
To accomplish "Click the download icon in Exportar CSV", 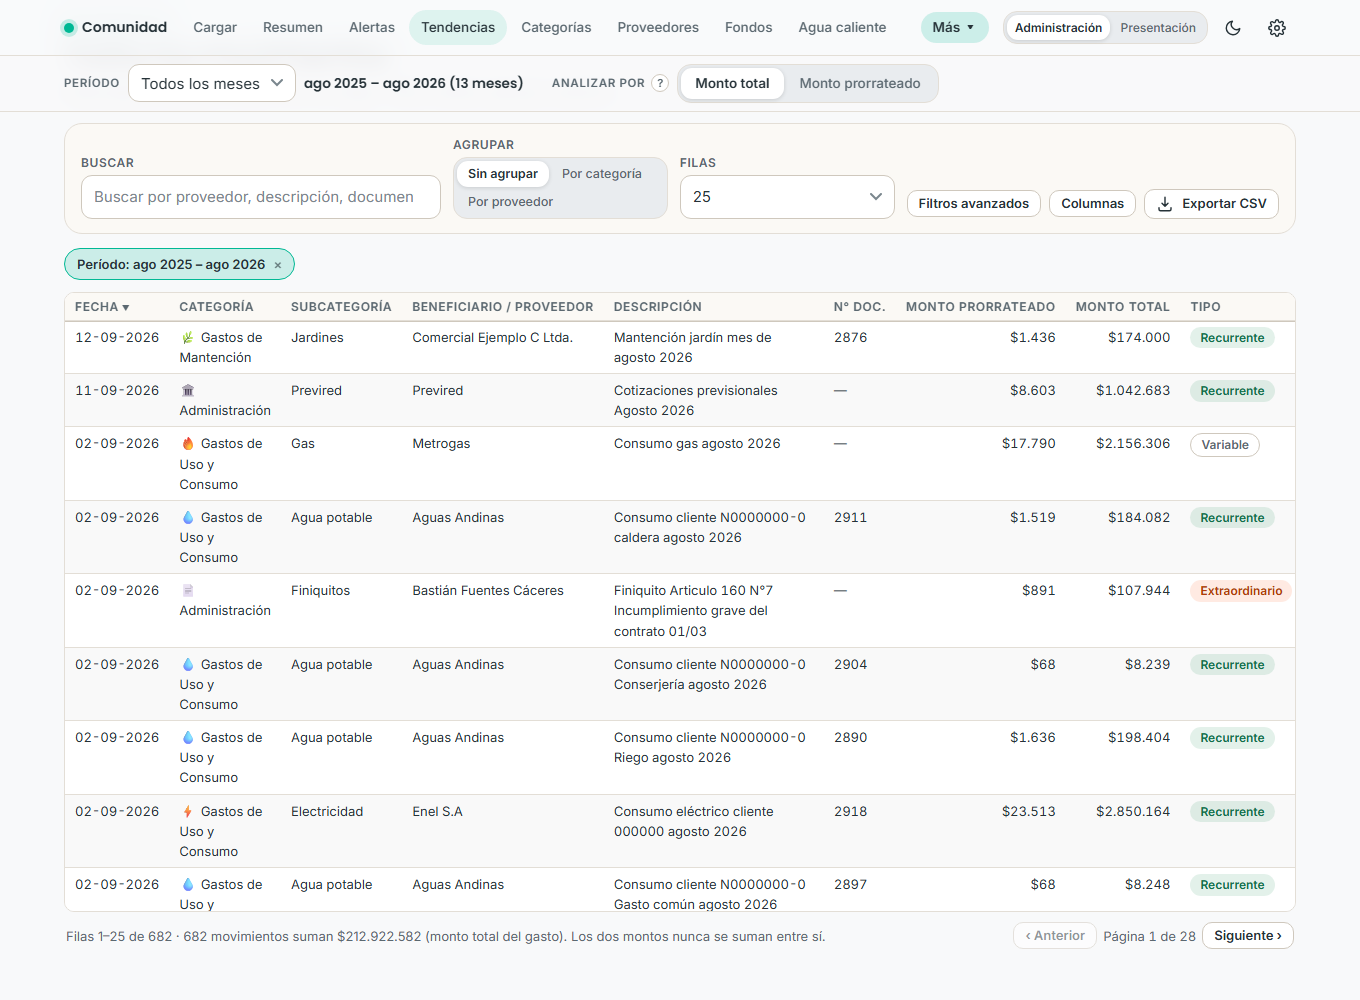I will [1165, 204].
